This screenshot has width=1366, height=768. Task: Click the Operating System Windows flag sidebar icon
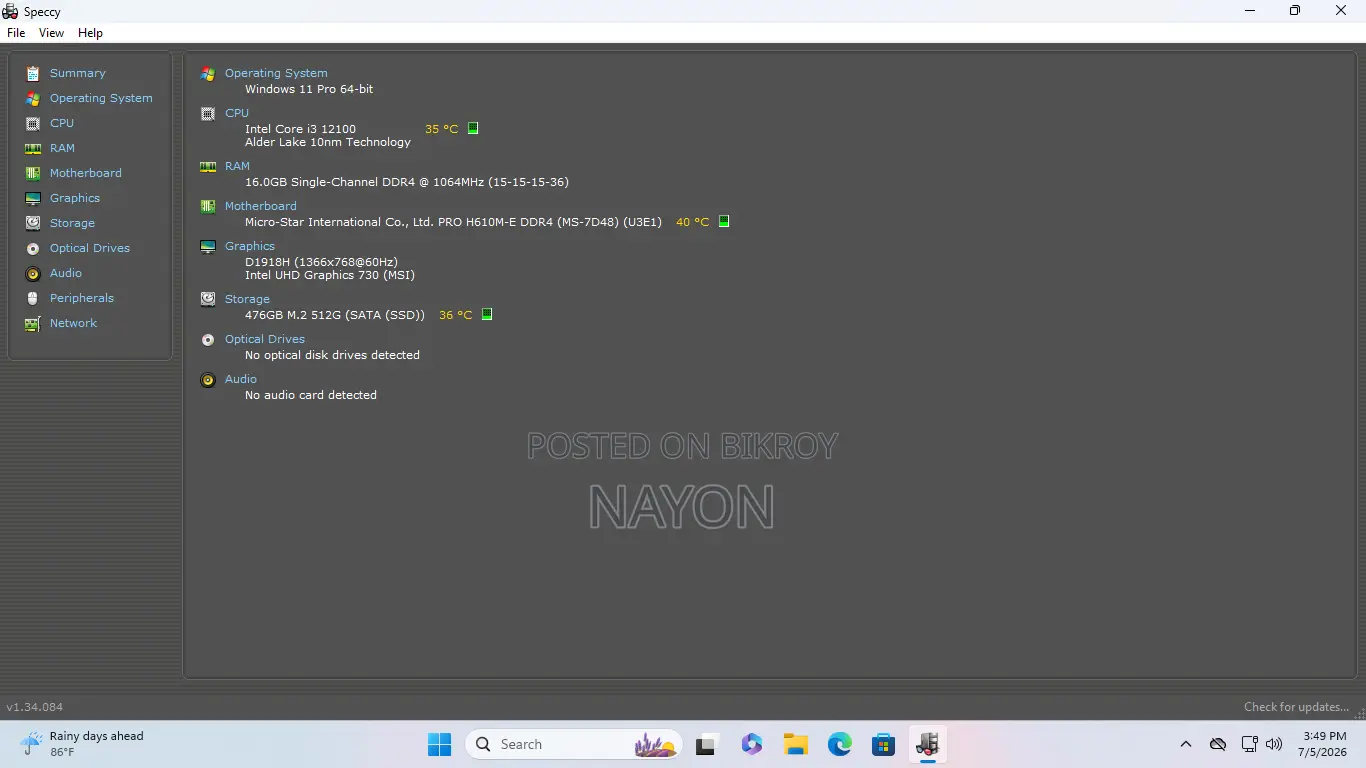pos(33,98)
